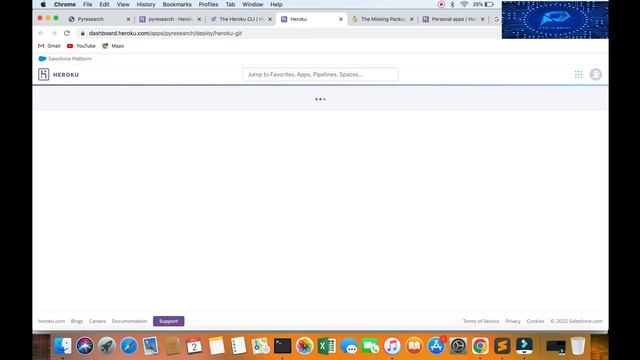Viewport: 640px width, 360px height.
Task: Click the lock icon in address bar
Action: point(82,33)
